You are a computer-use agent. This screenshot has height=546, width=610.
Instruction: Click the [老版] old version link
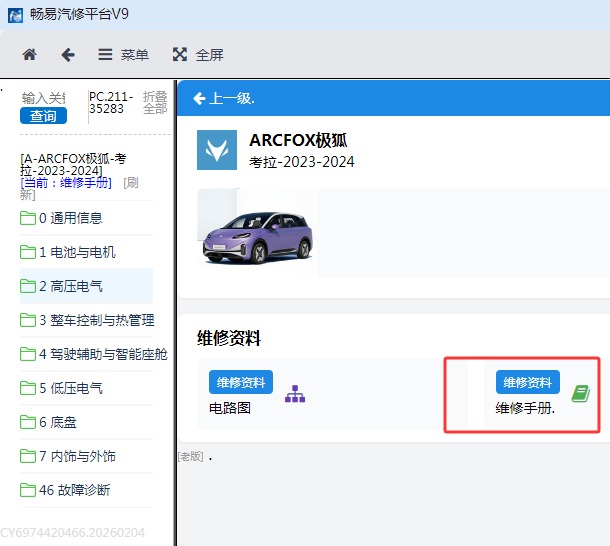coord(191,456)
